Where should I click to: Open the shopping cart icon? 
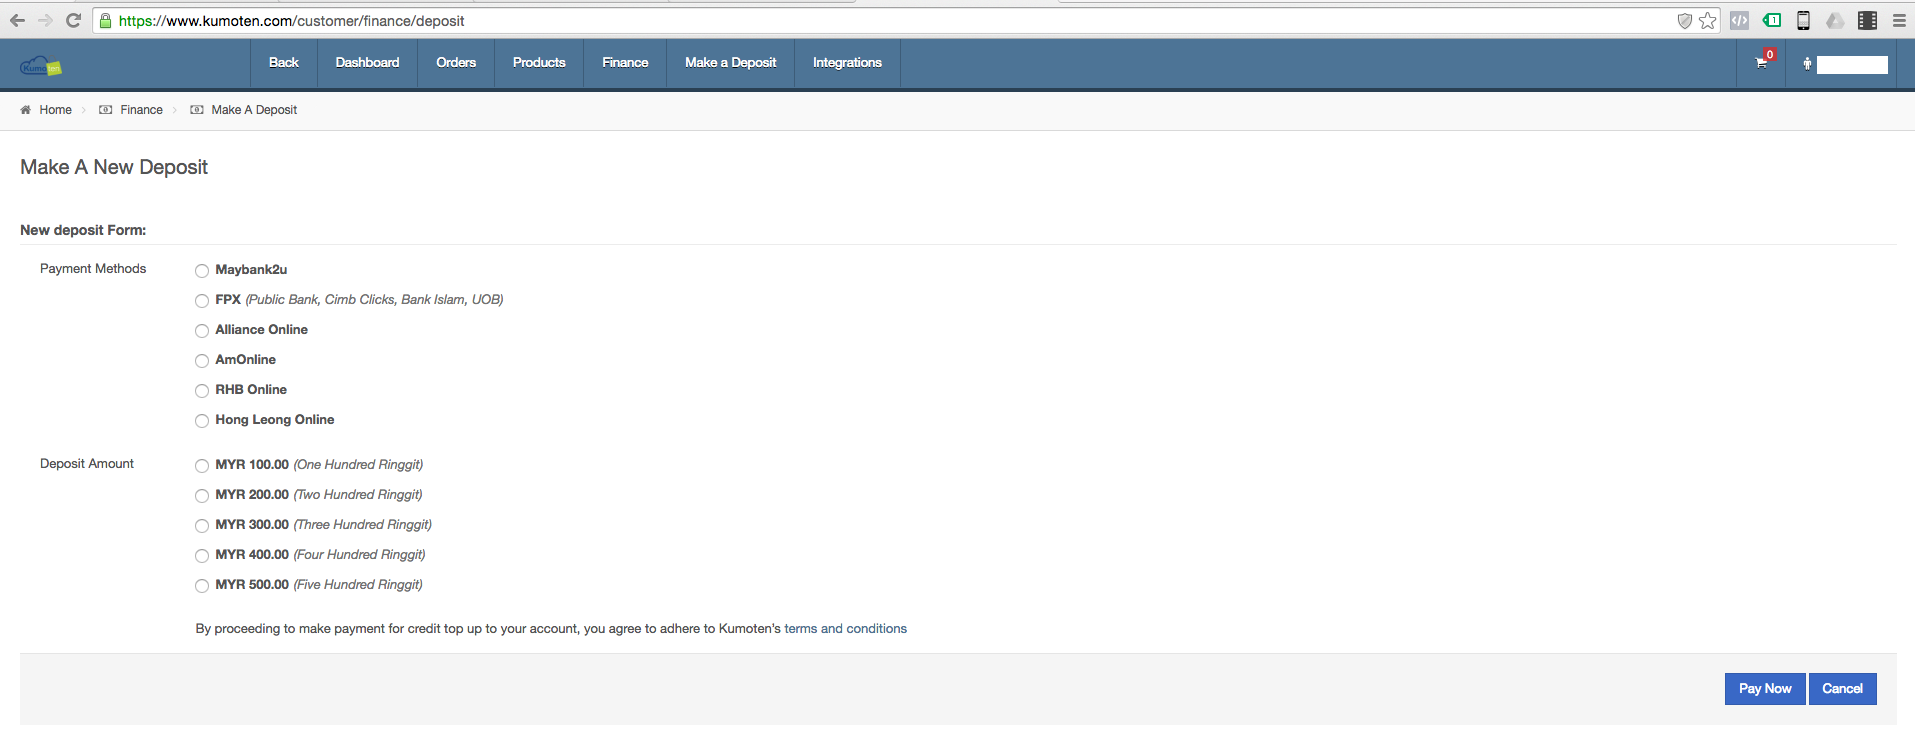point(1761,63)
